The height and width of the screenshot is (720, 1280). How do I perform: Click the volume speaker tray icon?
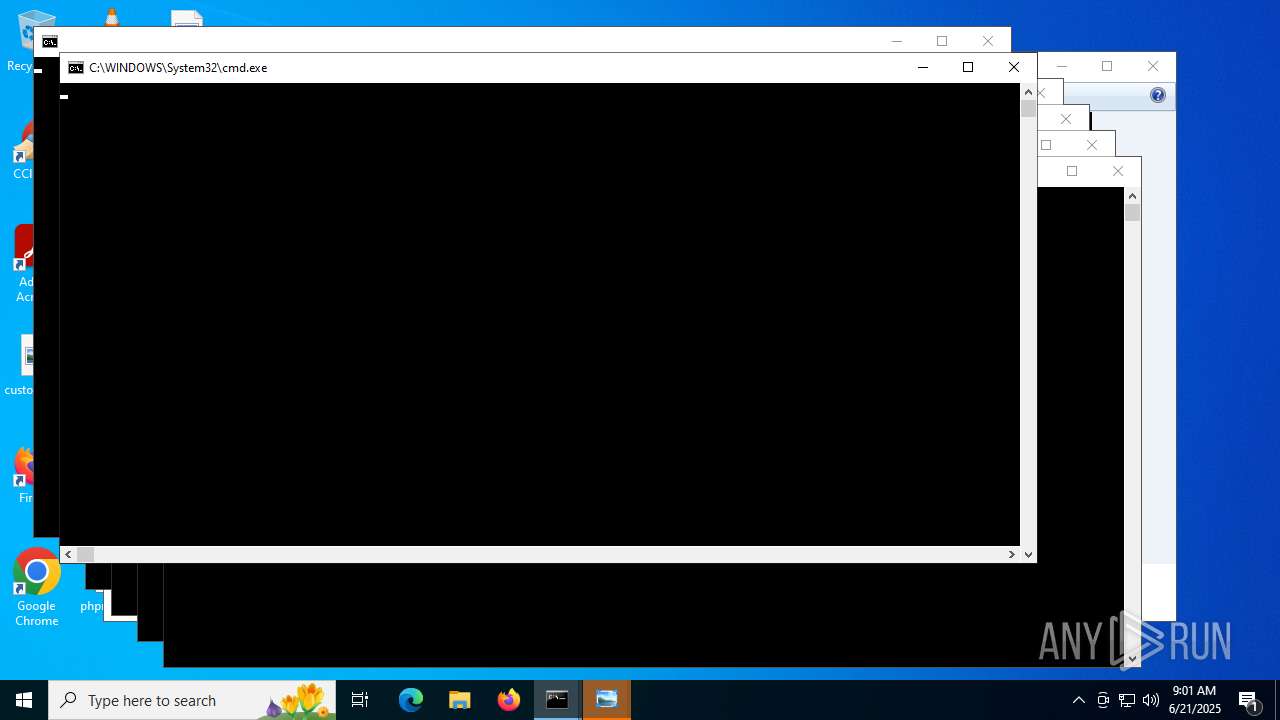coord(1151,700)
